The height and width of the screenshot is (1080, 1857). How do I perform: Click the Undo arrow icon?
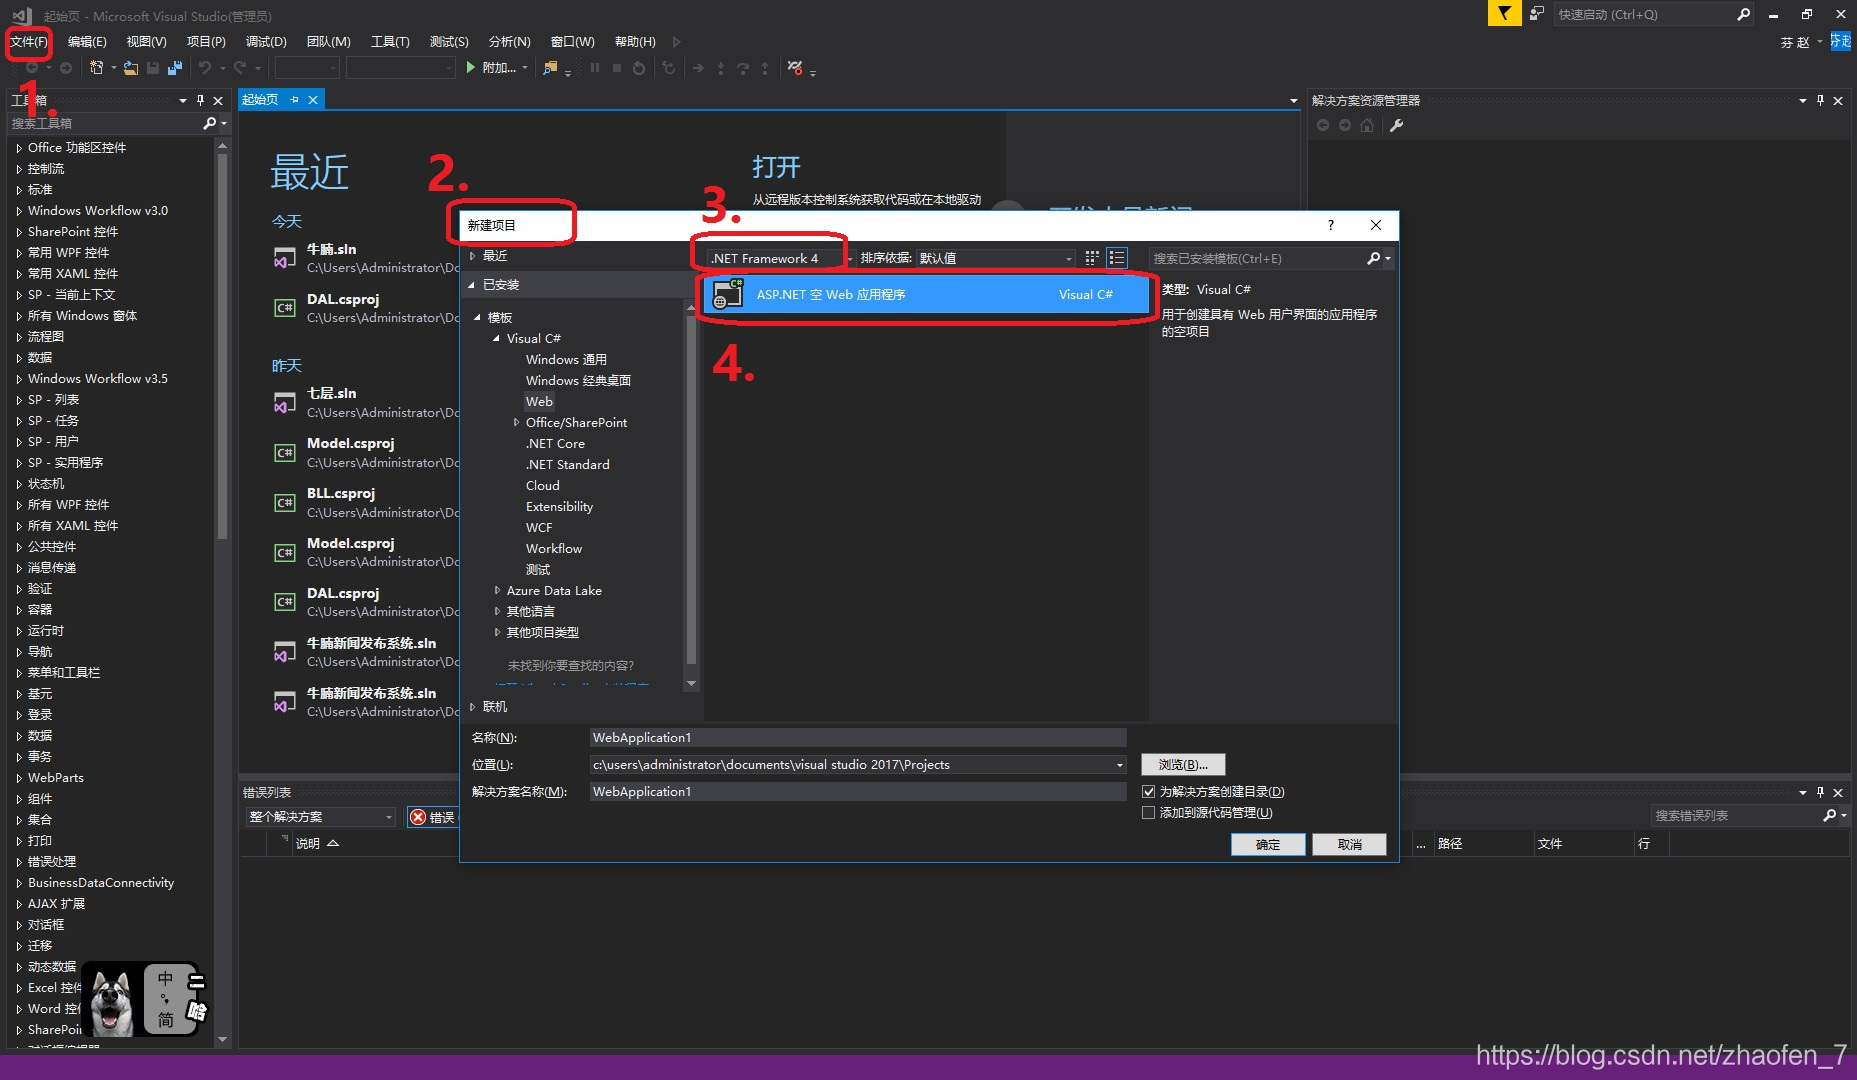[x=204, y=68]
